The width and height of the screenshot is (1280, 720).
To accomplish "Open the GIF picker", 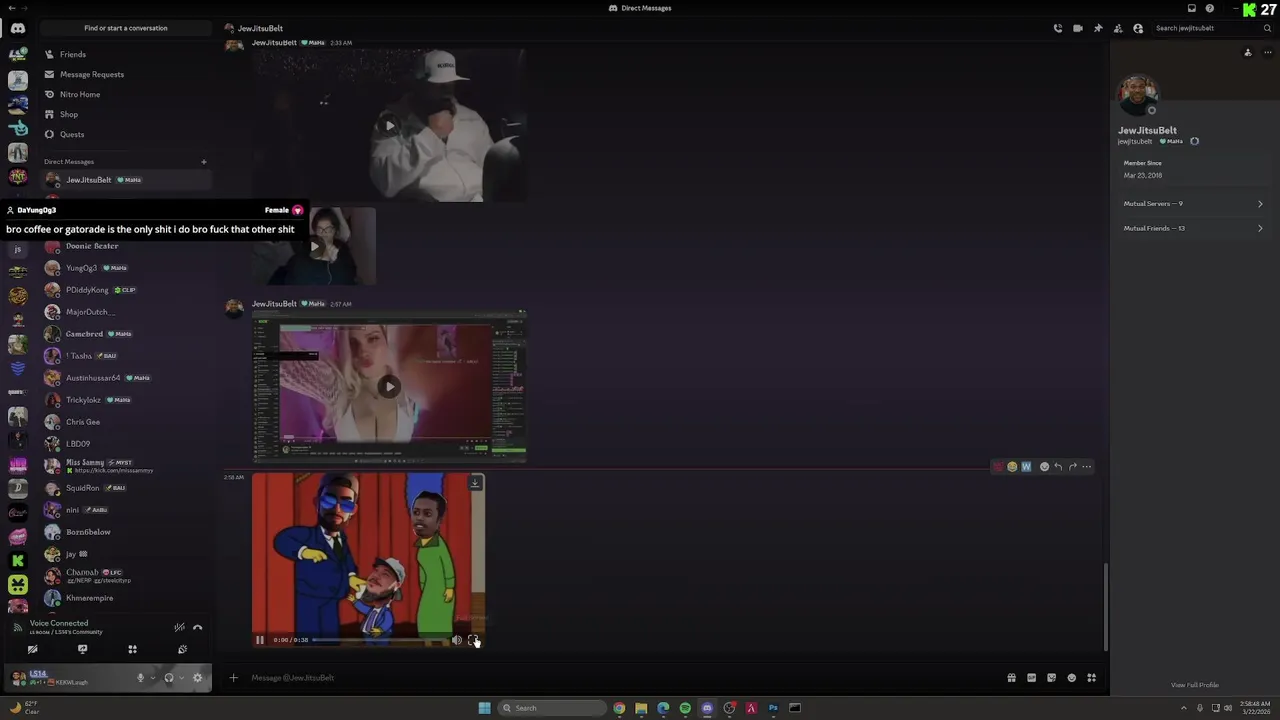I will [x=1031, y=678].
